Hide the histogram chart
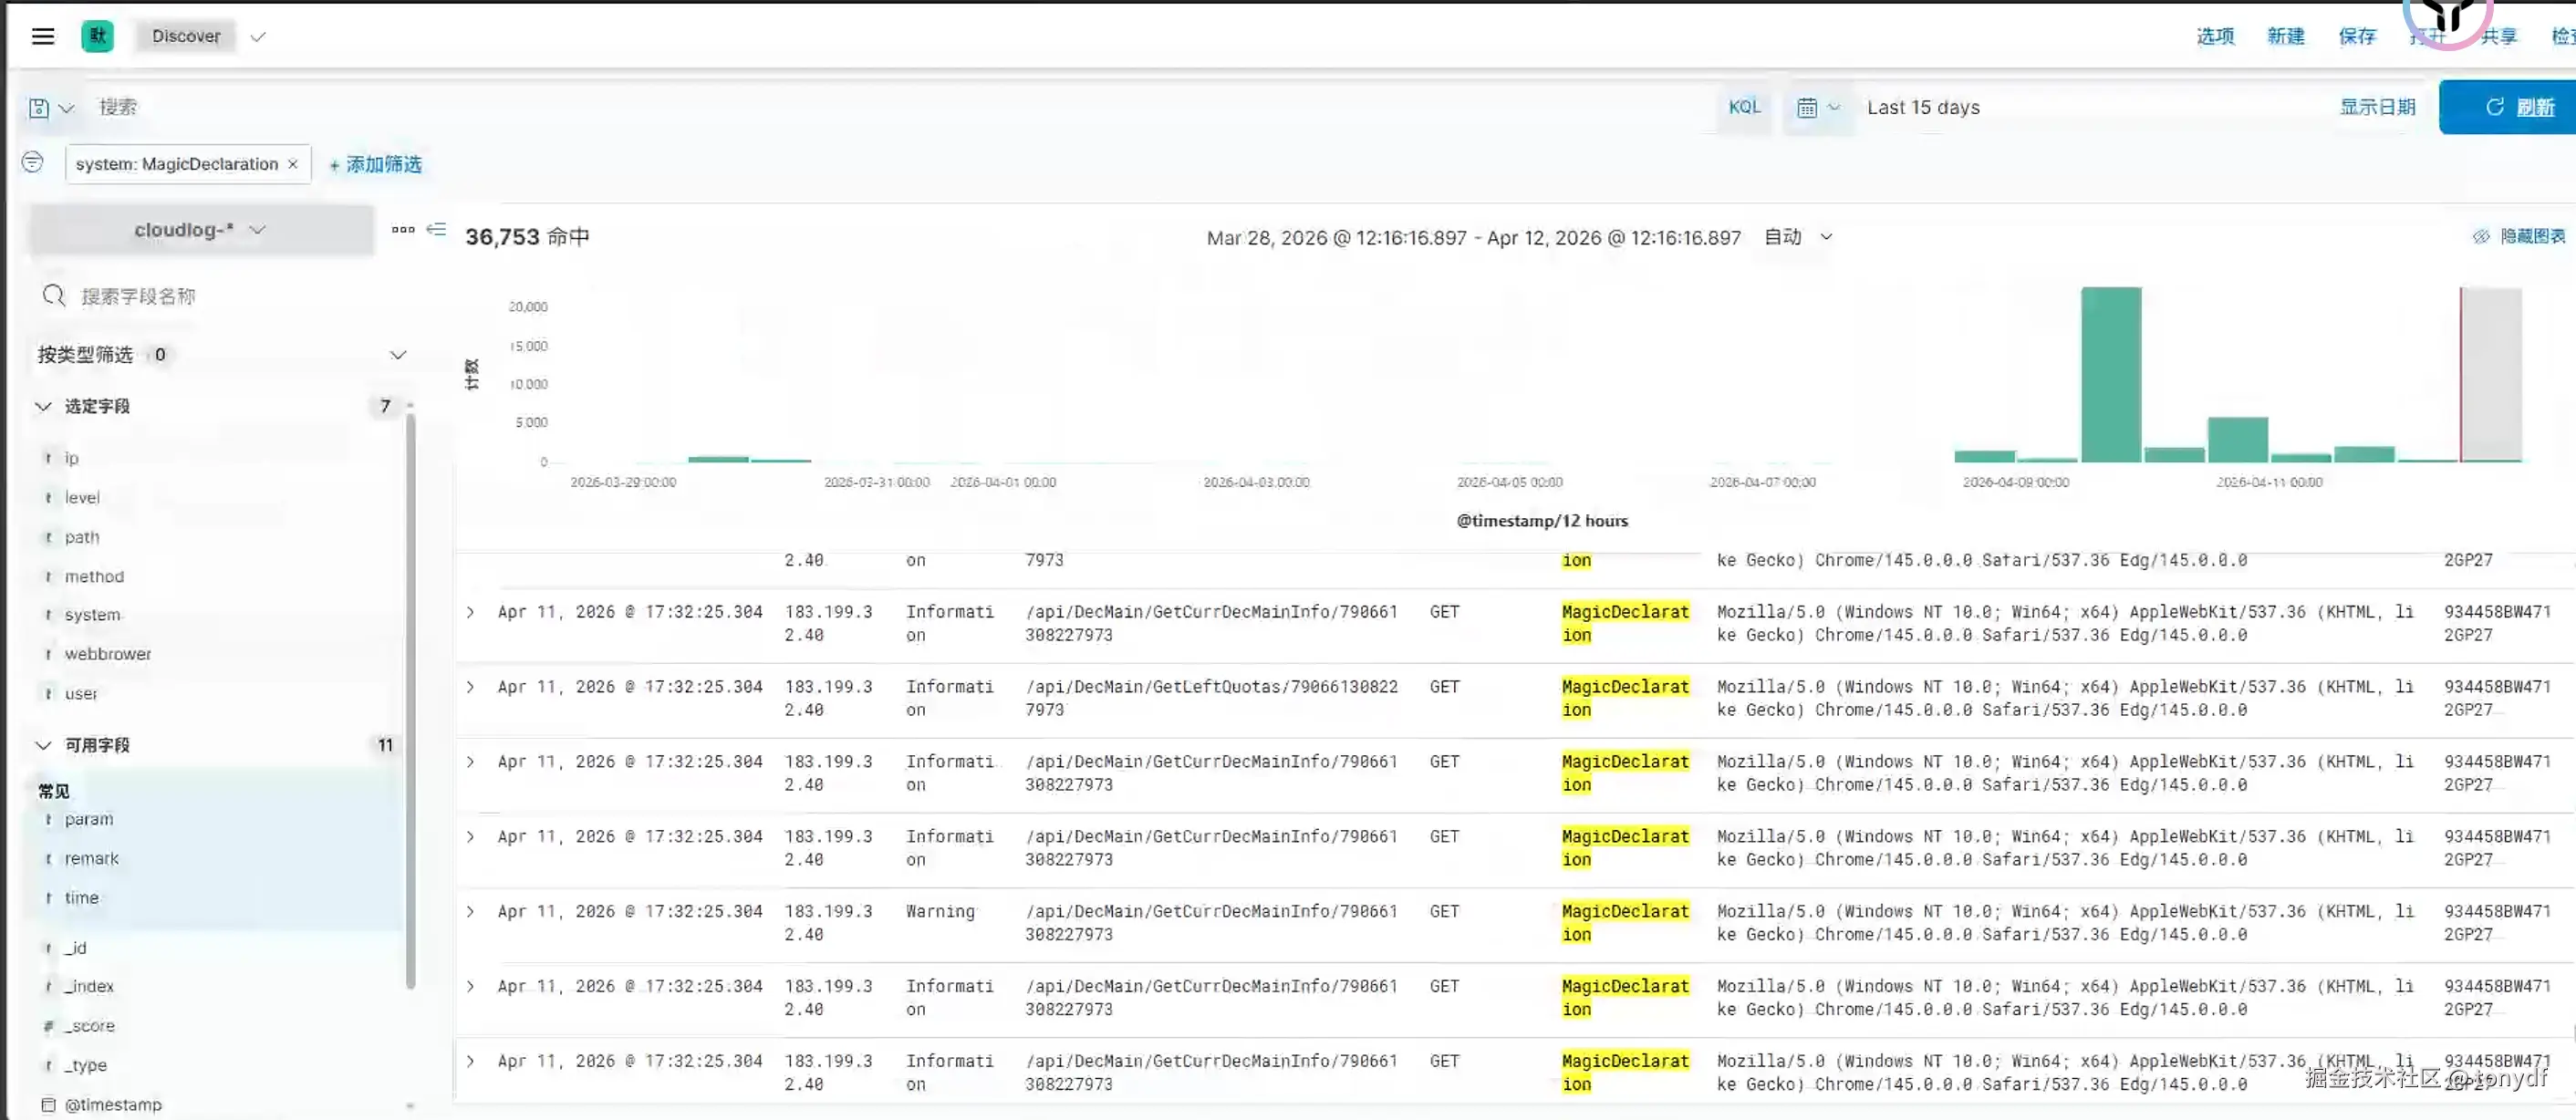The height and width of the screenshot is (1120, 2576). point(2518,237)
